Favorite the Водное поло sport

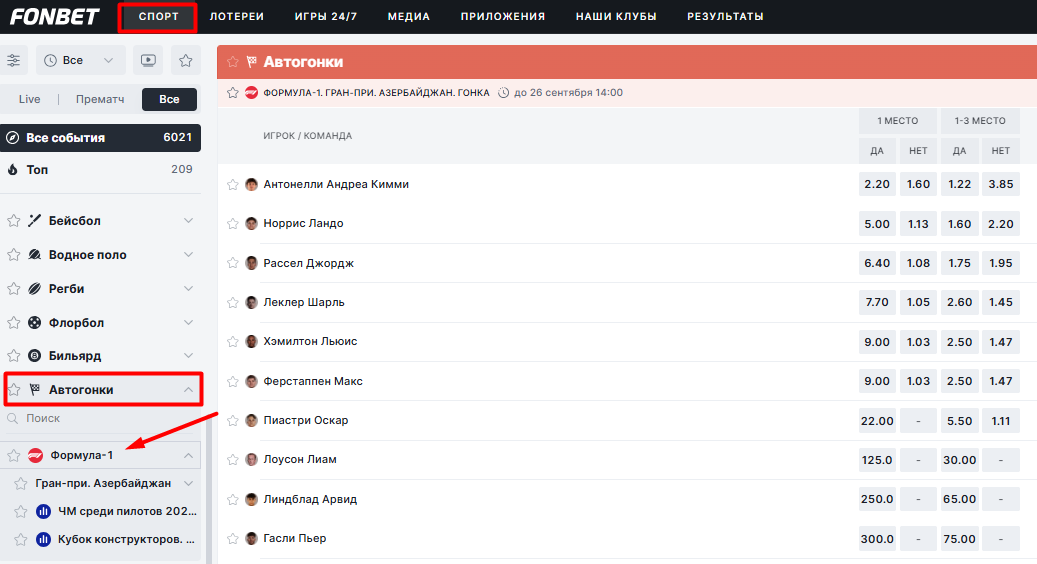coord(13,255)
